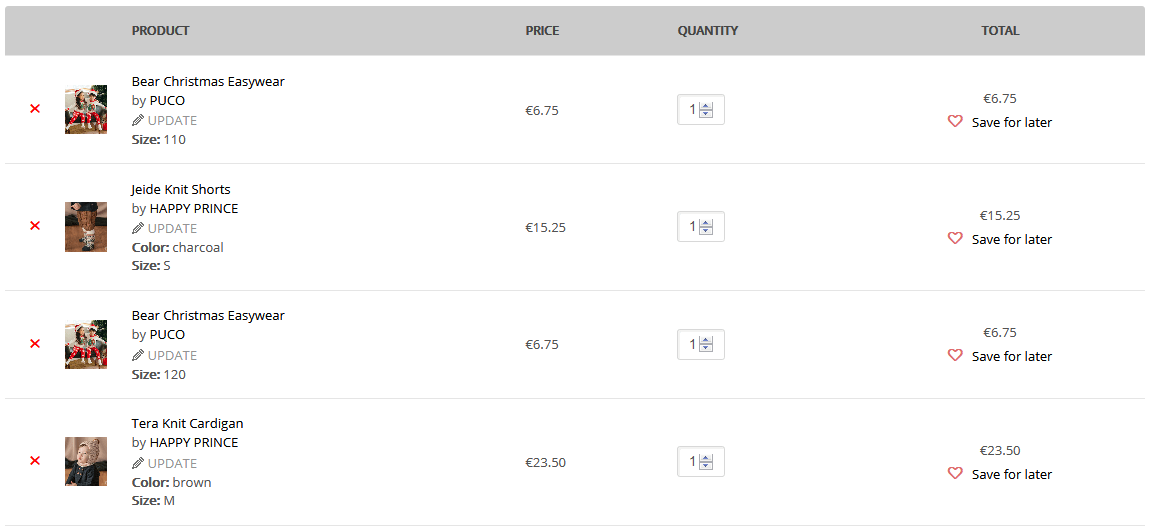Open Tera Knit Cardigan product page link
The image size is (1167, 531).
coord(188,423)
